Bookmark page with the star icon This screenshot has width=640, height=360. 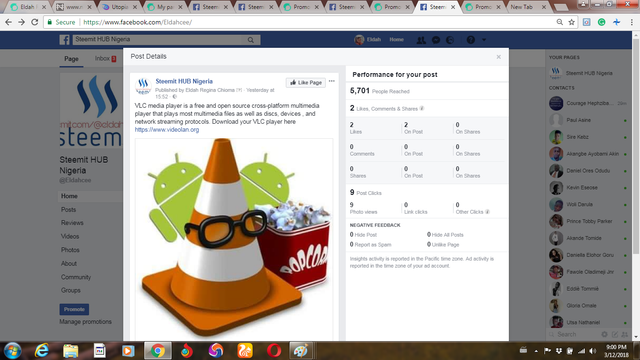point(571,22)
